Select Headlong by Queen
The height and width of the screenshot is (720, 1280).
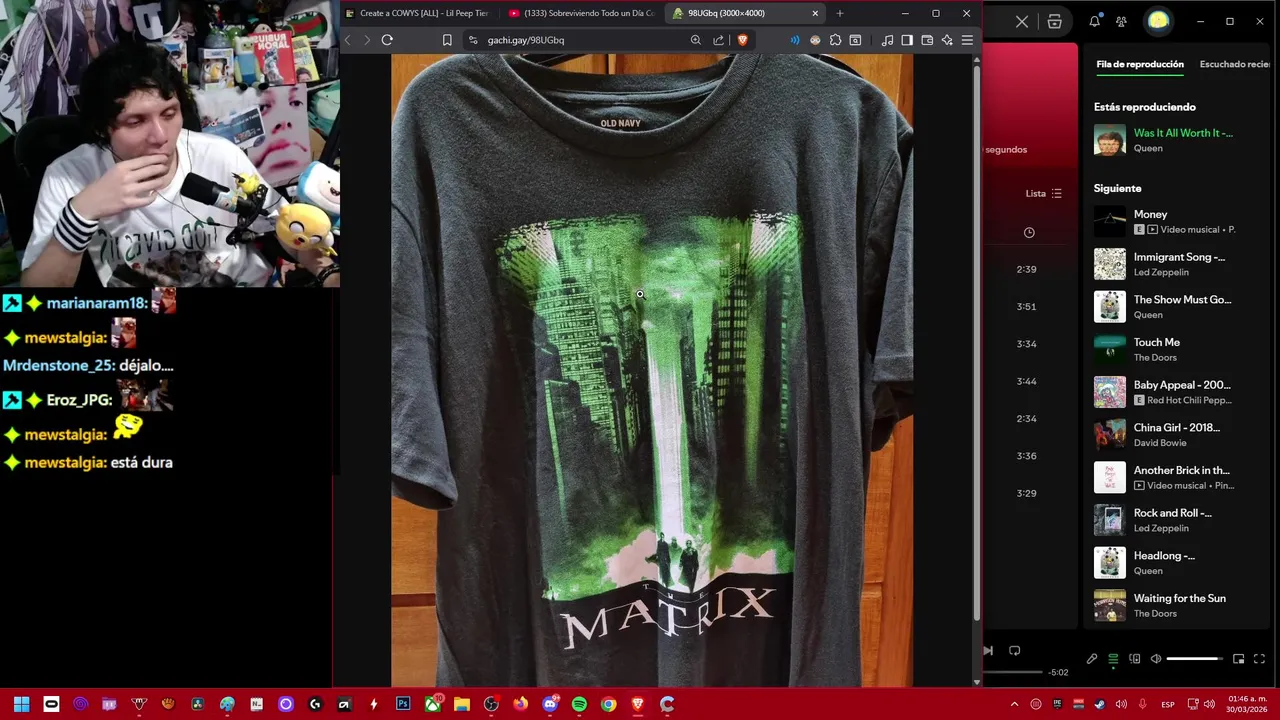1177,563
